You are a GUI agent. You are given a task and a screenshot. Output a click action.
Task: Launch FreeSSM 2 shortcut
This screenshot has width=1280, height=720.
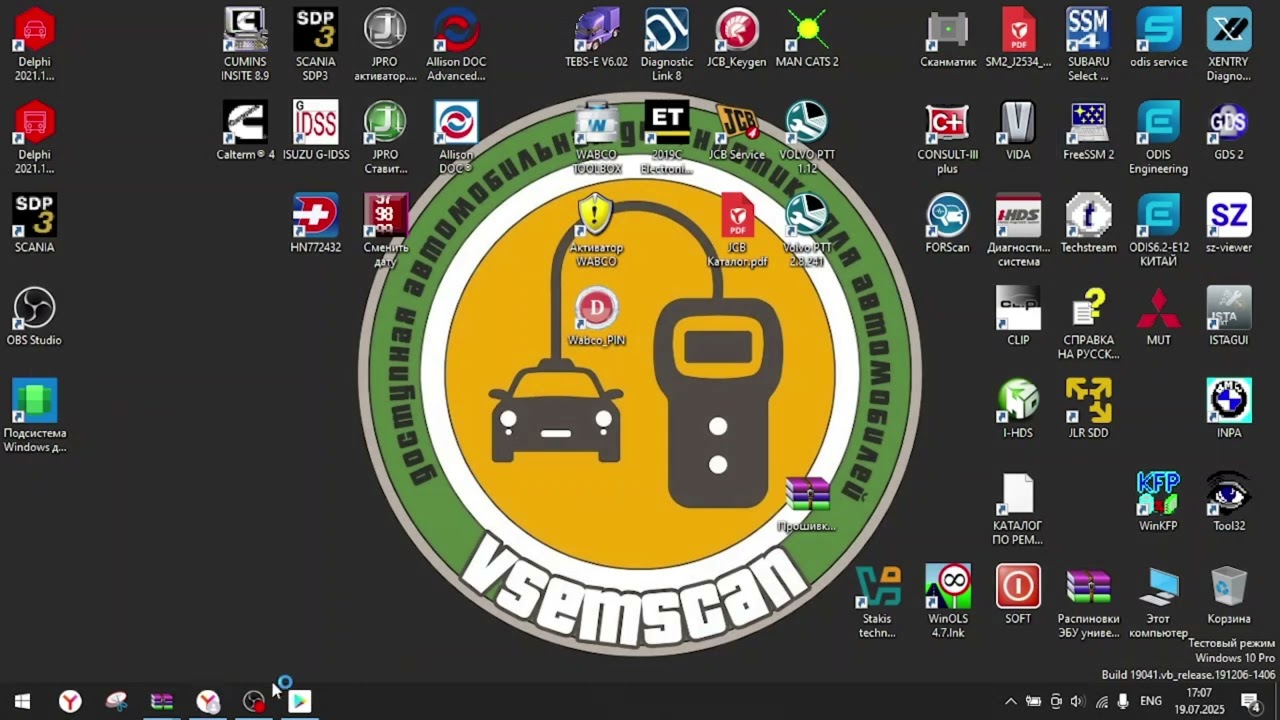pos(1088,131)
